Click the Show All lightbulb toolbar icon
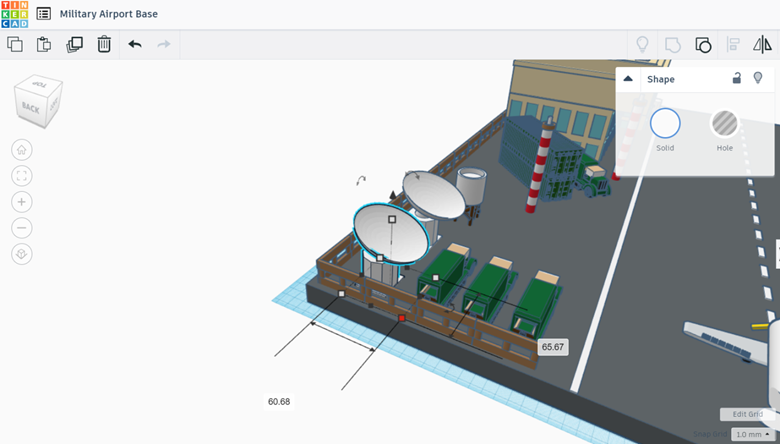780x444 pixels. click(x=642, y=44)
